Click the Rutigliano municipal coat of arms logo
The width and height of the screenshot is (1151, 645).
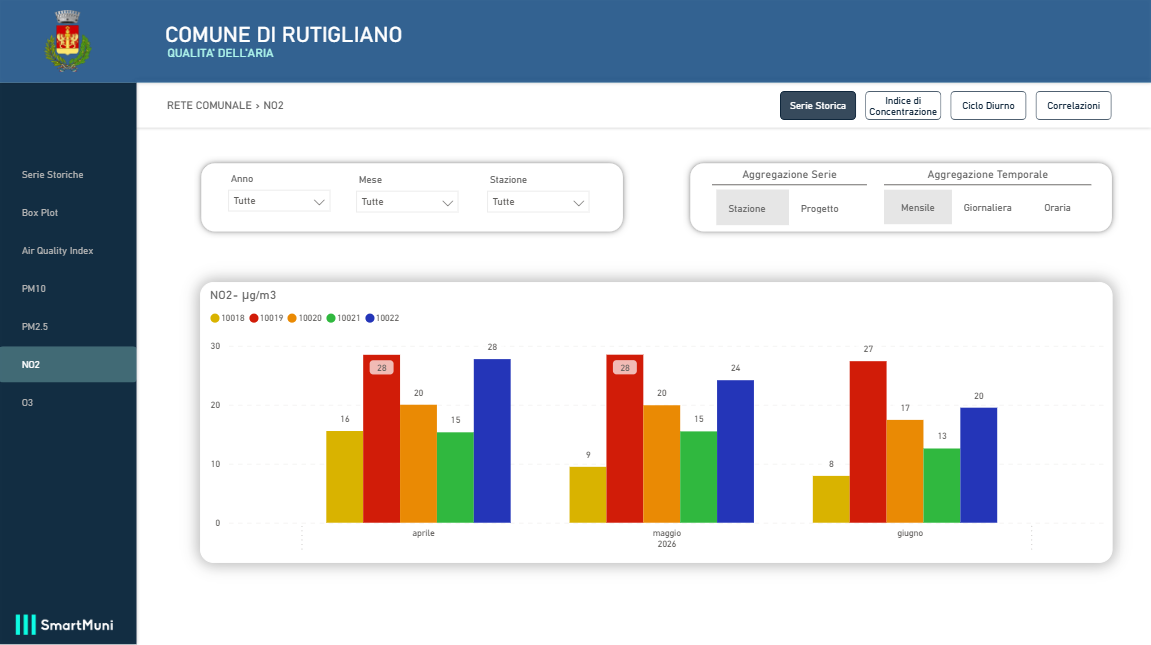click(68, 40)
